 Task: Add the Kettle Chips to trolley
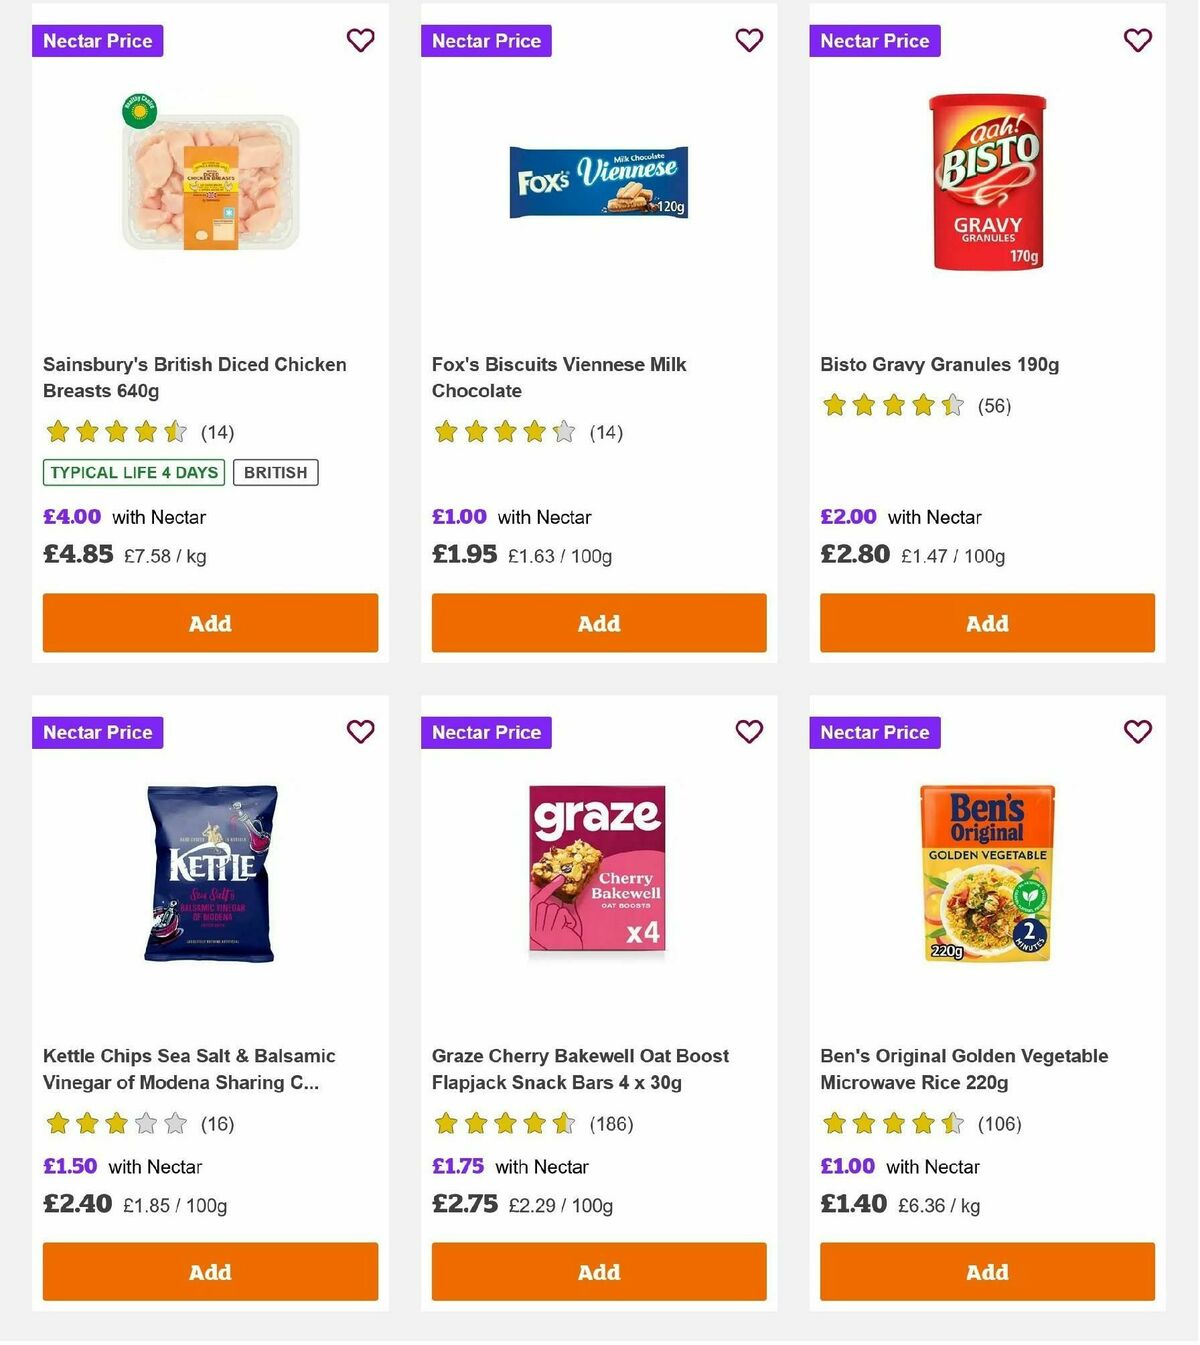pyautogui.click(x=210, y=1272)
